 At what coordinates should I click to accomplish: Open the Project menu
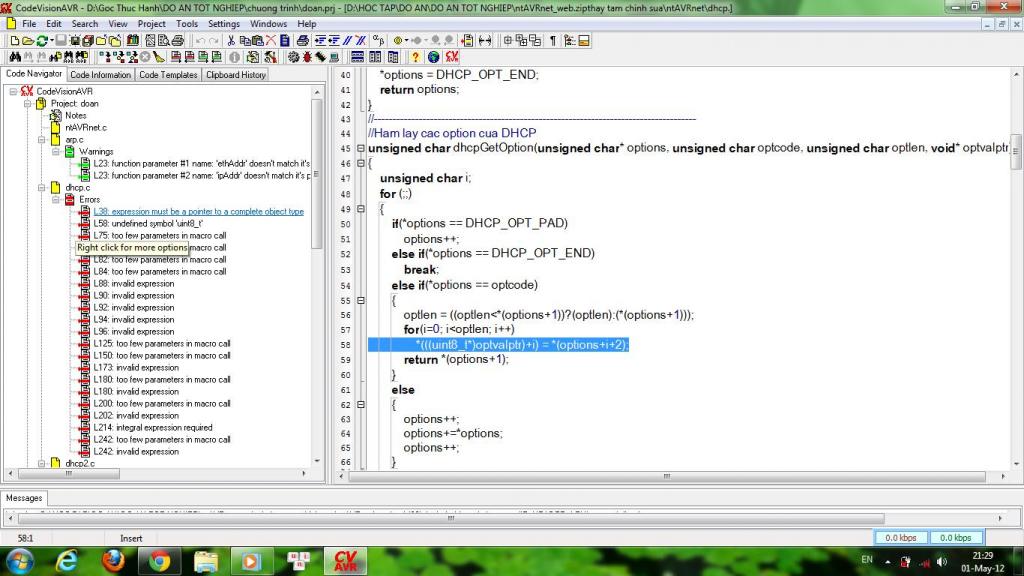point(152,24)
